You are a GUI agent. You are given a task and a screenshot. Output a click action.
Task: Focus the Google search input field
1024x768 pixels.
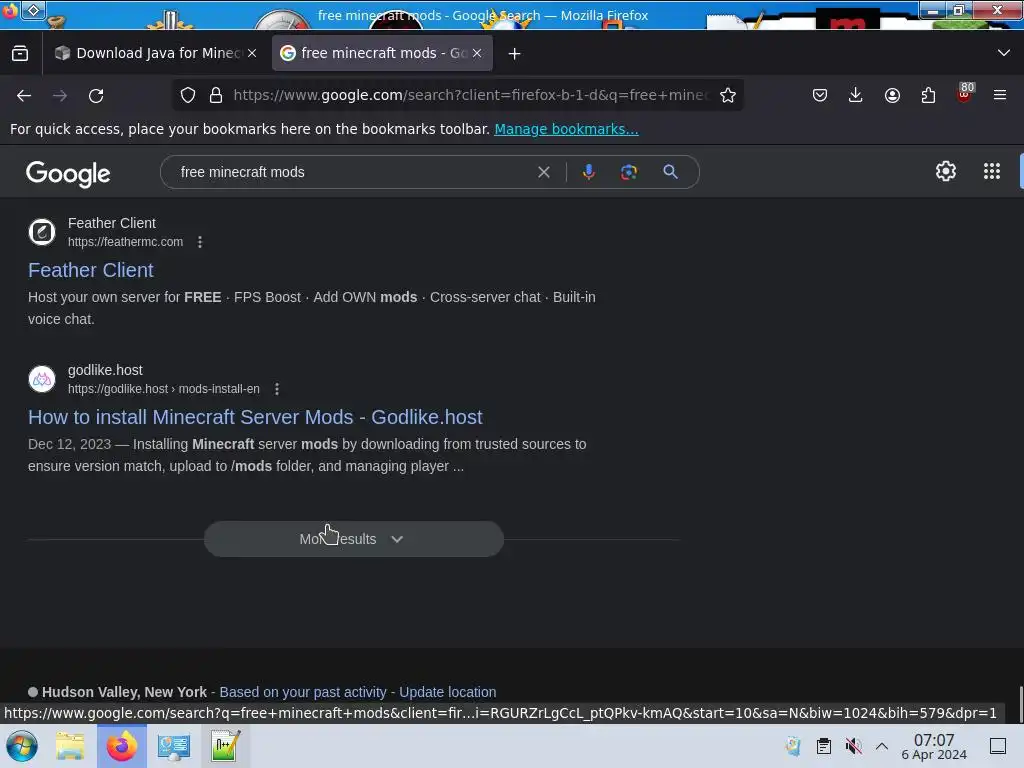click(353, 172)
